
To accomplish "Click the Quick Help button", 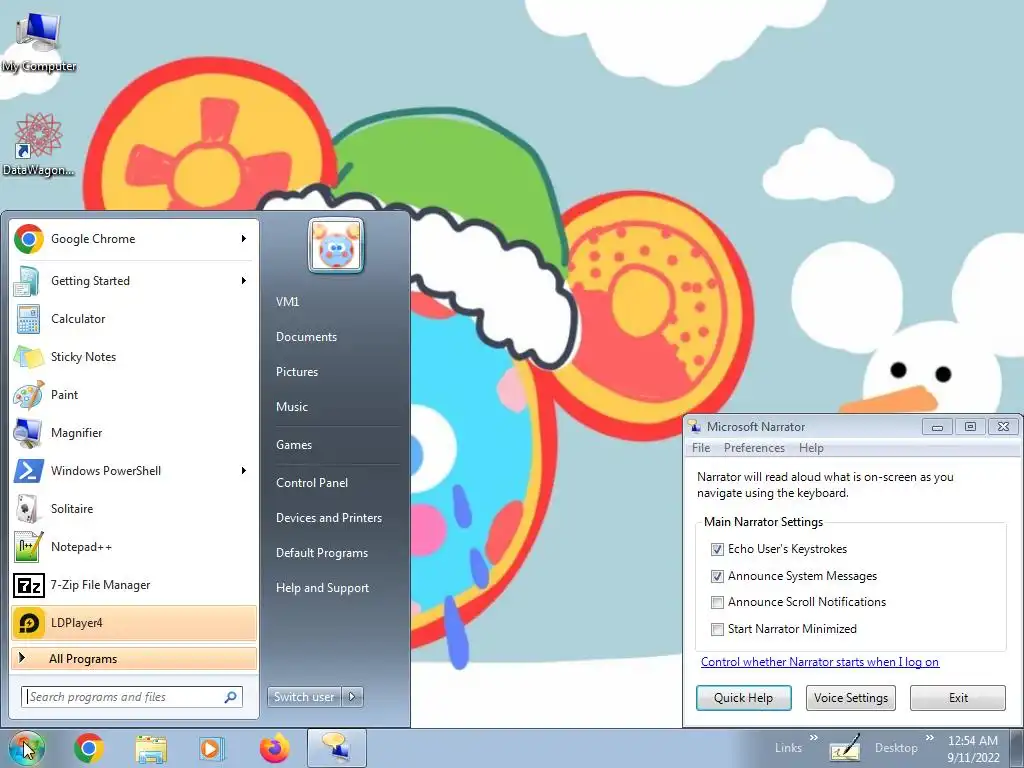I will tap(743, 697).
